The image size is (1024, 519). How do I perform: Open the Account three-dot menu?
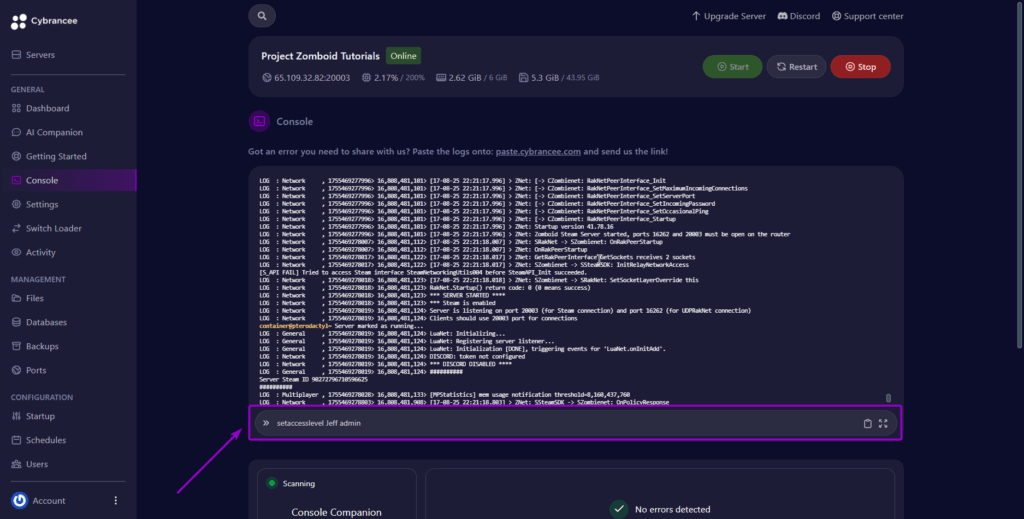click(116, 500)
